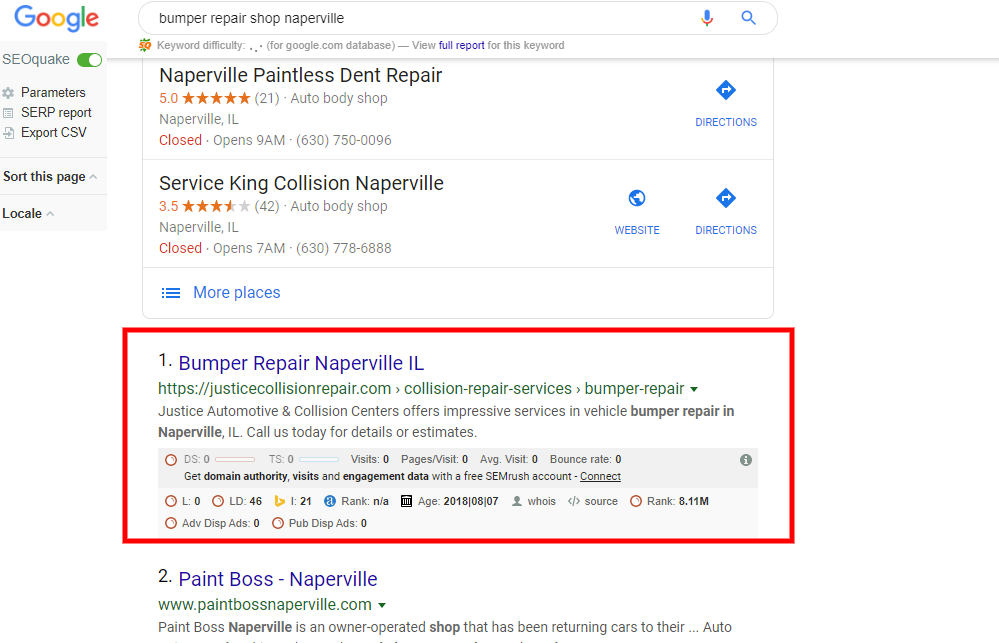999x643 pixels.
Task: Click the Pub Disp Ads icon
Action: coord(278,523)
